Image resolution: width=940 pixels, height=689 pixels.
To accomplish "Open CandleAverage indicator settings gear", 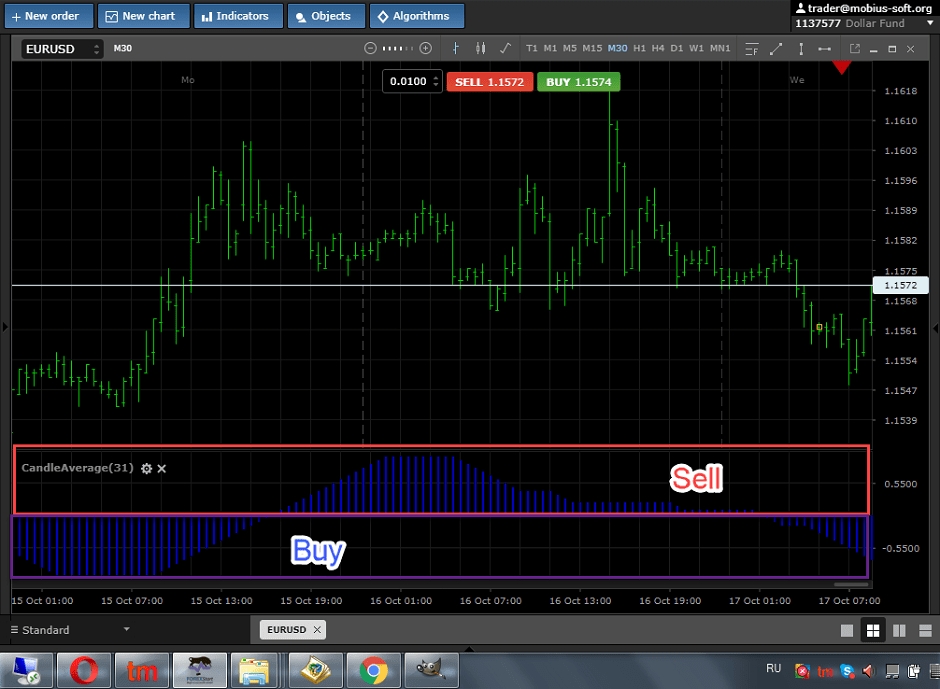I will point(146,468).
